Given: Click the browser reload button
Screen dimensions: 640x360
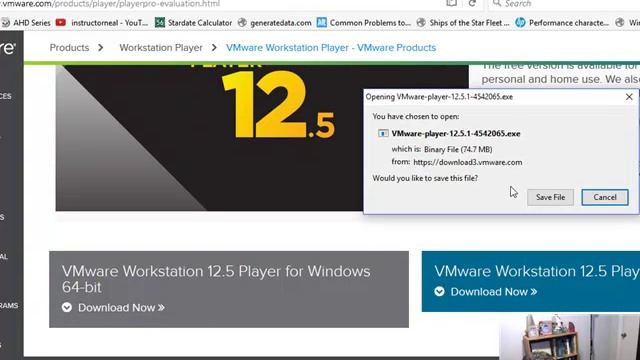Looking at the screenshot, I should 472,4.
